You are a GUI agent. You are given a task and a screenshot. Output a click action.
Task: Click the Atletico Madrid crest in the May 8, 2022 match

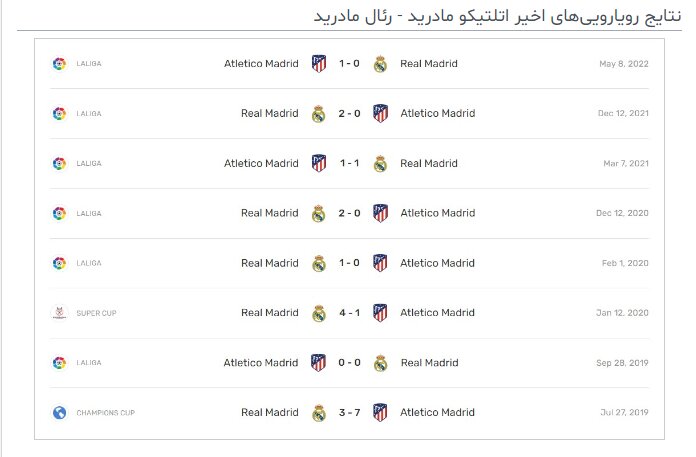tap(319, 64)
